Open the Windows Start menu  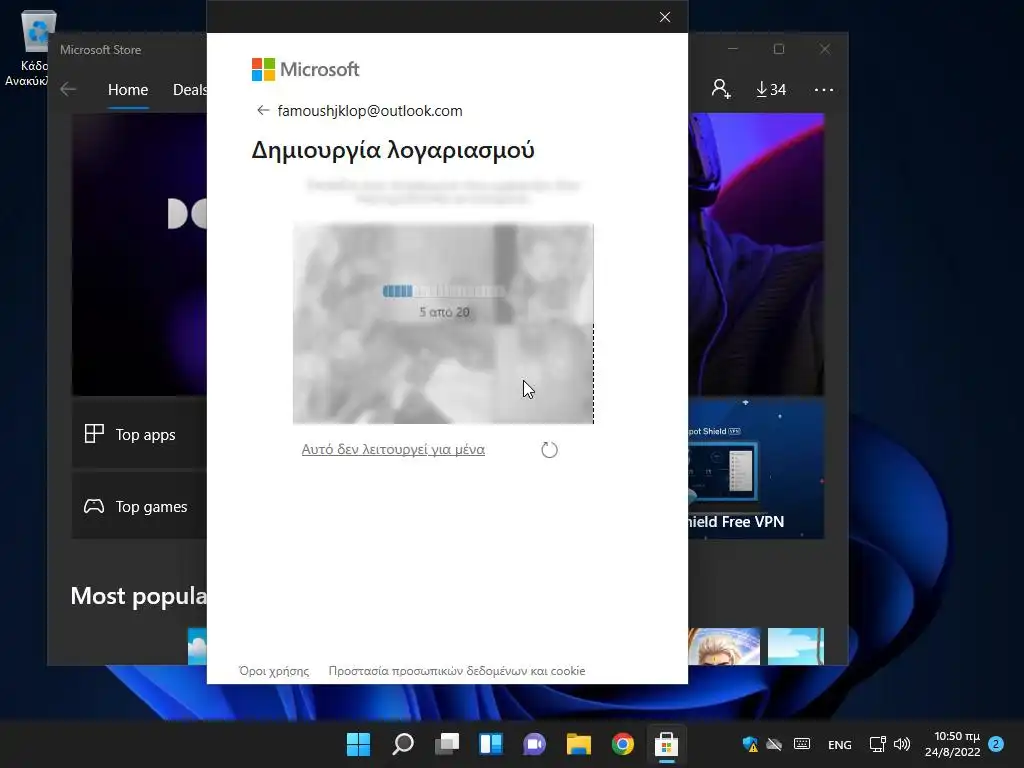tap(359, 744)
